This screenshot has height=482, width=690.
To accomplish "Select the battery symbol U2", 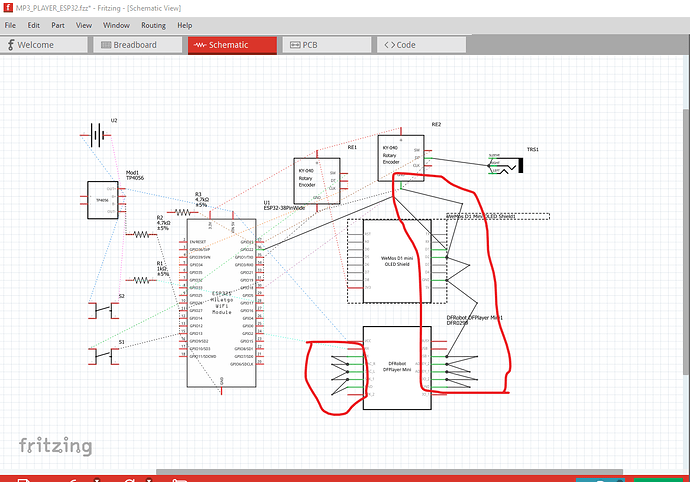I will (97, 135).
